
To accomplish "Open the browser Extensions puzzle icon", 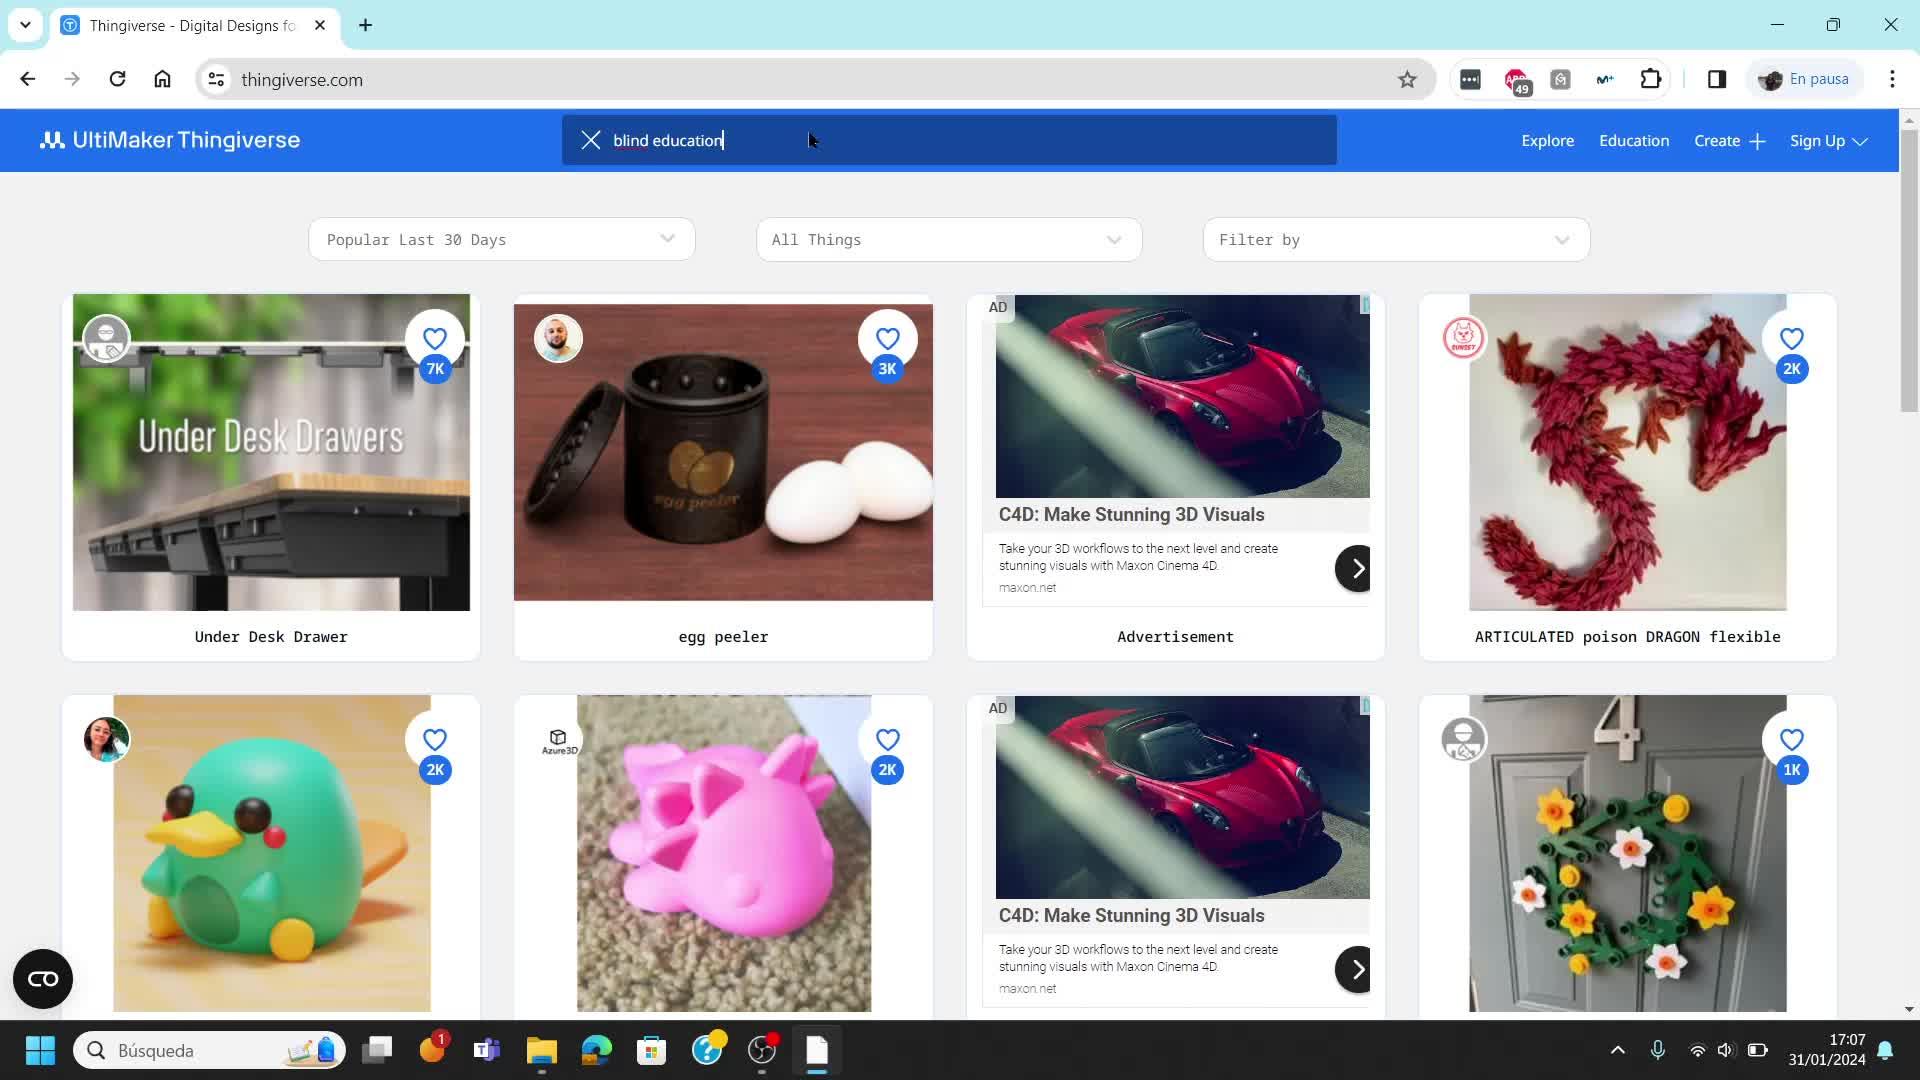I will coord(1650,79).
